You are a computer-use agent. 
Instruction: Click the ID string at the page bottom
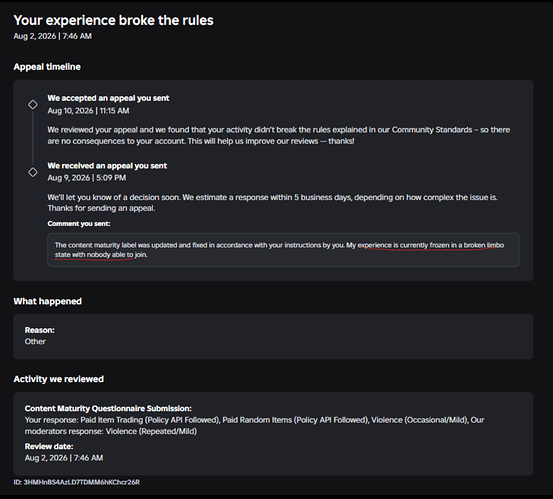[x=77, y=482]
